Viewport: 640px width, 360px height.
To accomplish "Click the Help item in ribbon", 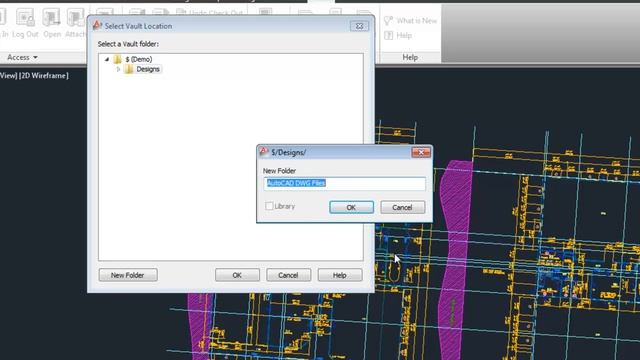I will [x=398, y=36].
